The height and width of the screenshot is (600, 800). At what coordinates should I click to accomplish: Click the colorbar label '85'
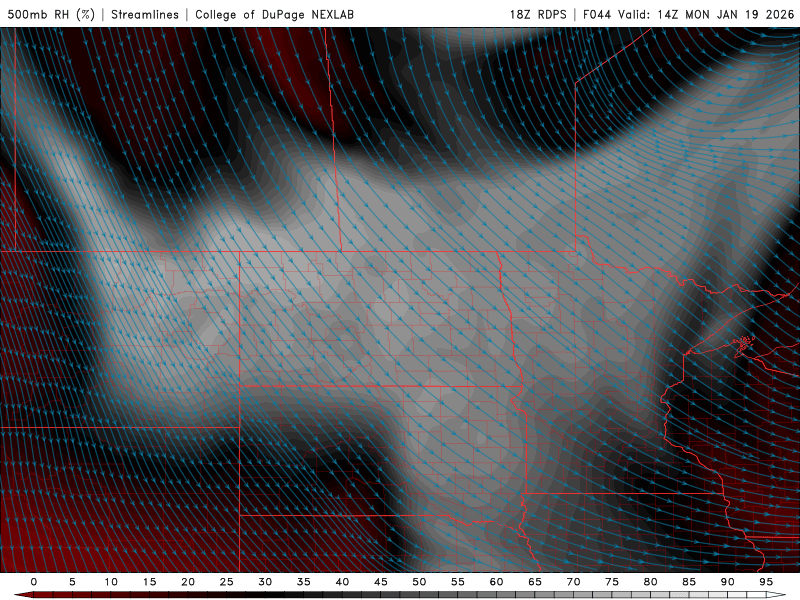point(689,582)
